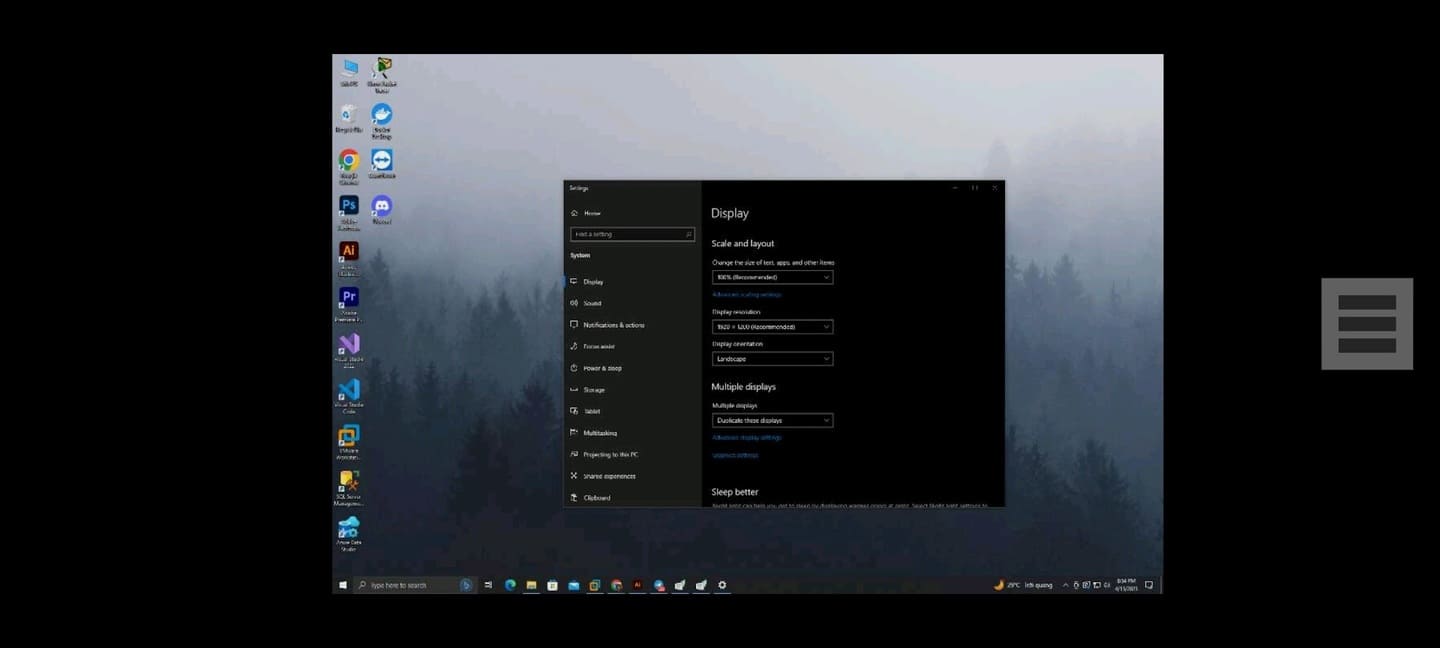This screenshot has width=1440, height=648.
Task: Click the Advanced scaling settings link
Action: (x=746, y=295)
